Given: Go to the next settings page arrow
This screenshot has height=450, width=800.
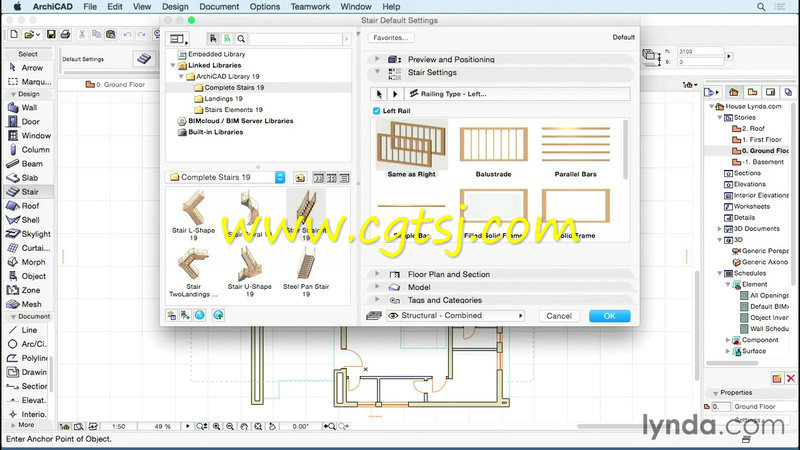Looking at the screenshot, I should (395, 94).
